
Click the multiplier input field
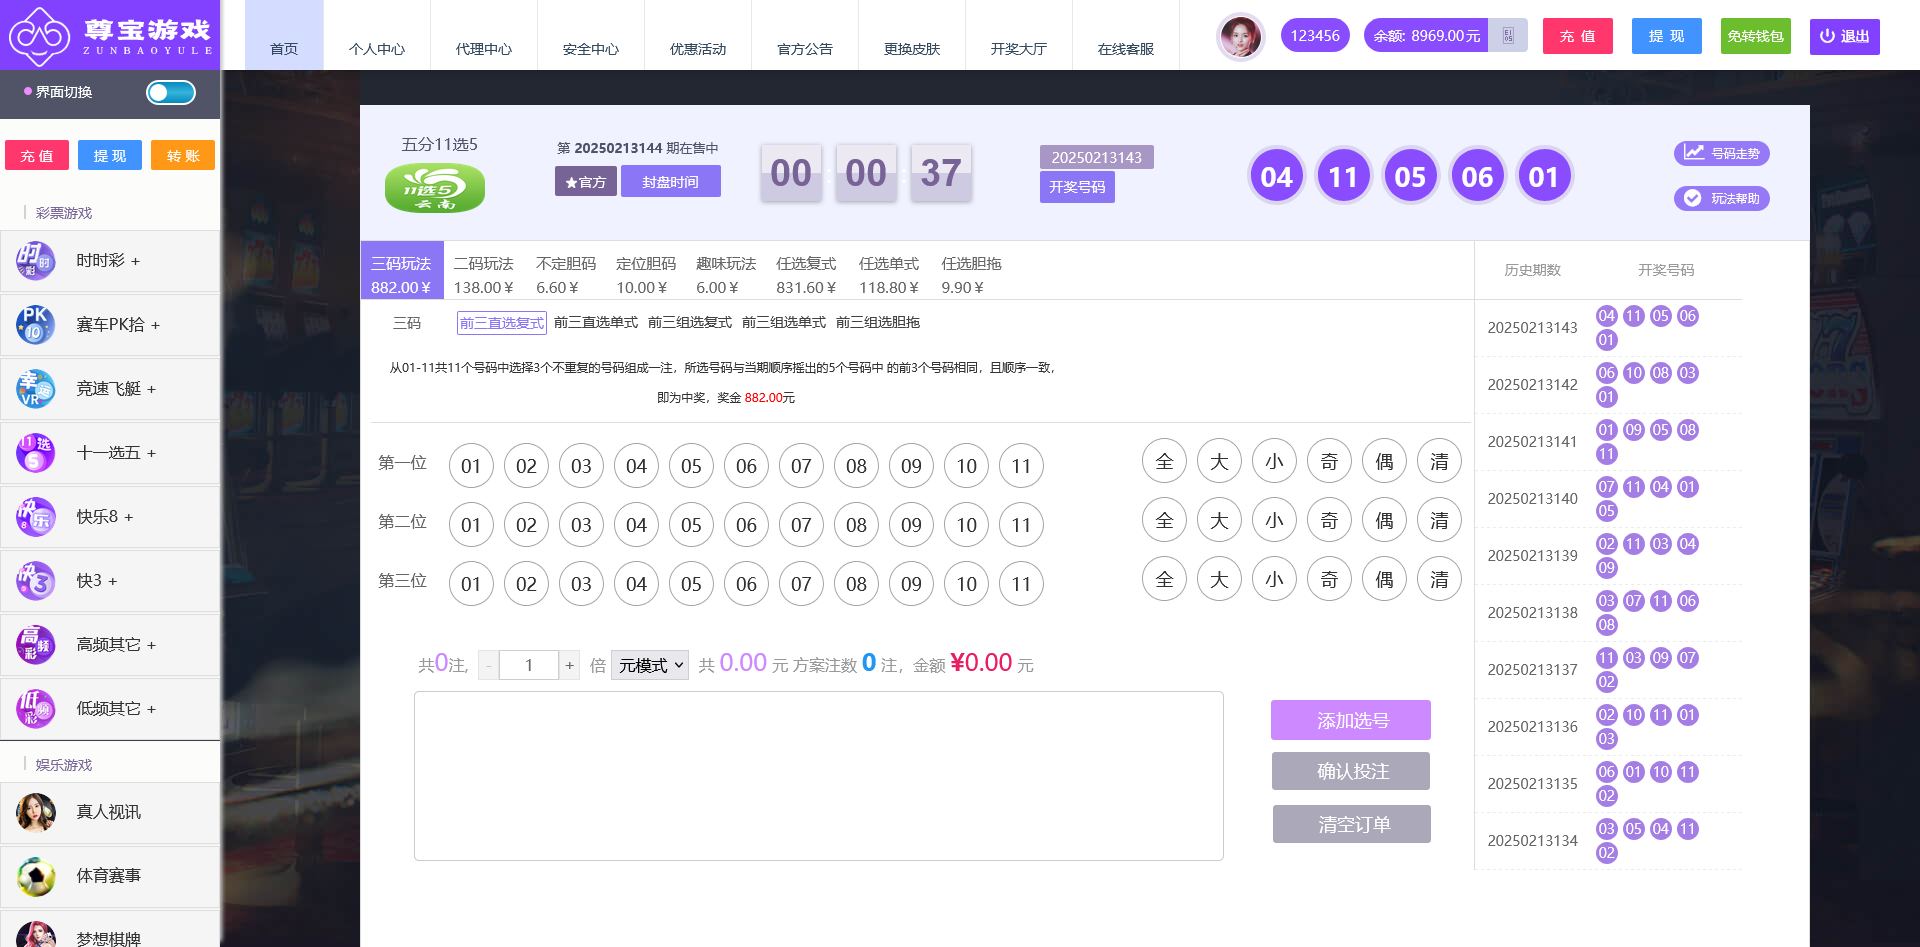528,665
